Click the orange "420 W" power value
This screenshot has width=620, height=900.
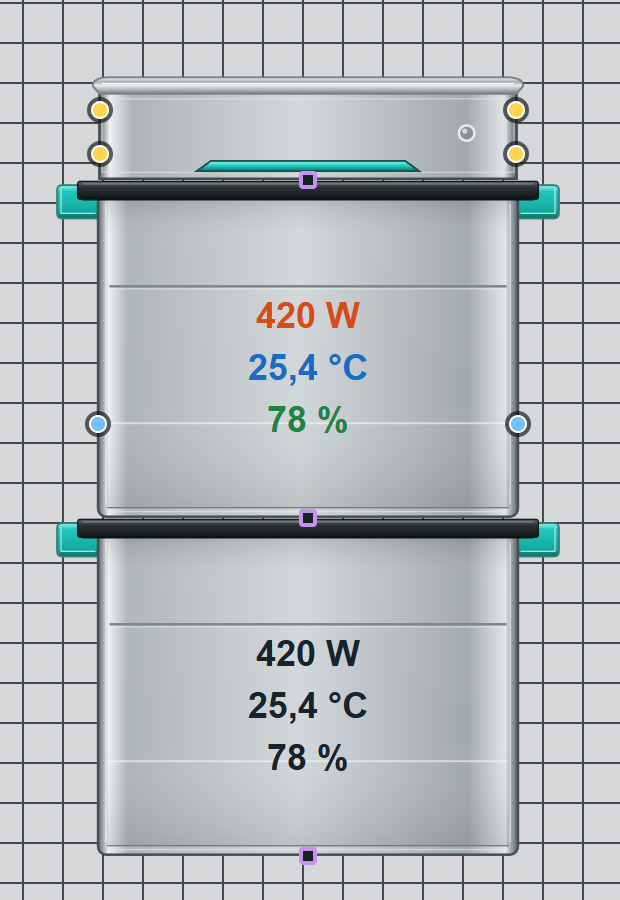(x=308, y=315)
